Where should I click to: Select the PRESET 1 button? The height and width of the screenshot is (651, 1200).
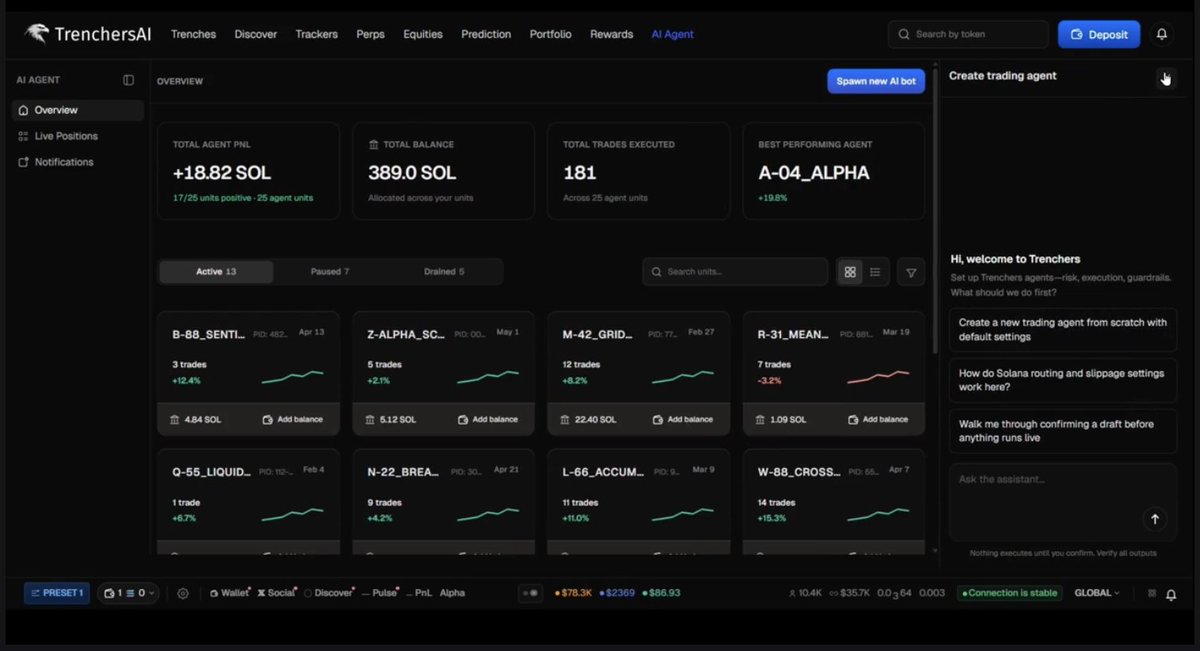[57, 593]
